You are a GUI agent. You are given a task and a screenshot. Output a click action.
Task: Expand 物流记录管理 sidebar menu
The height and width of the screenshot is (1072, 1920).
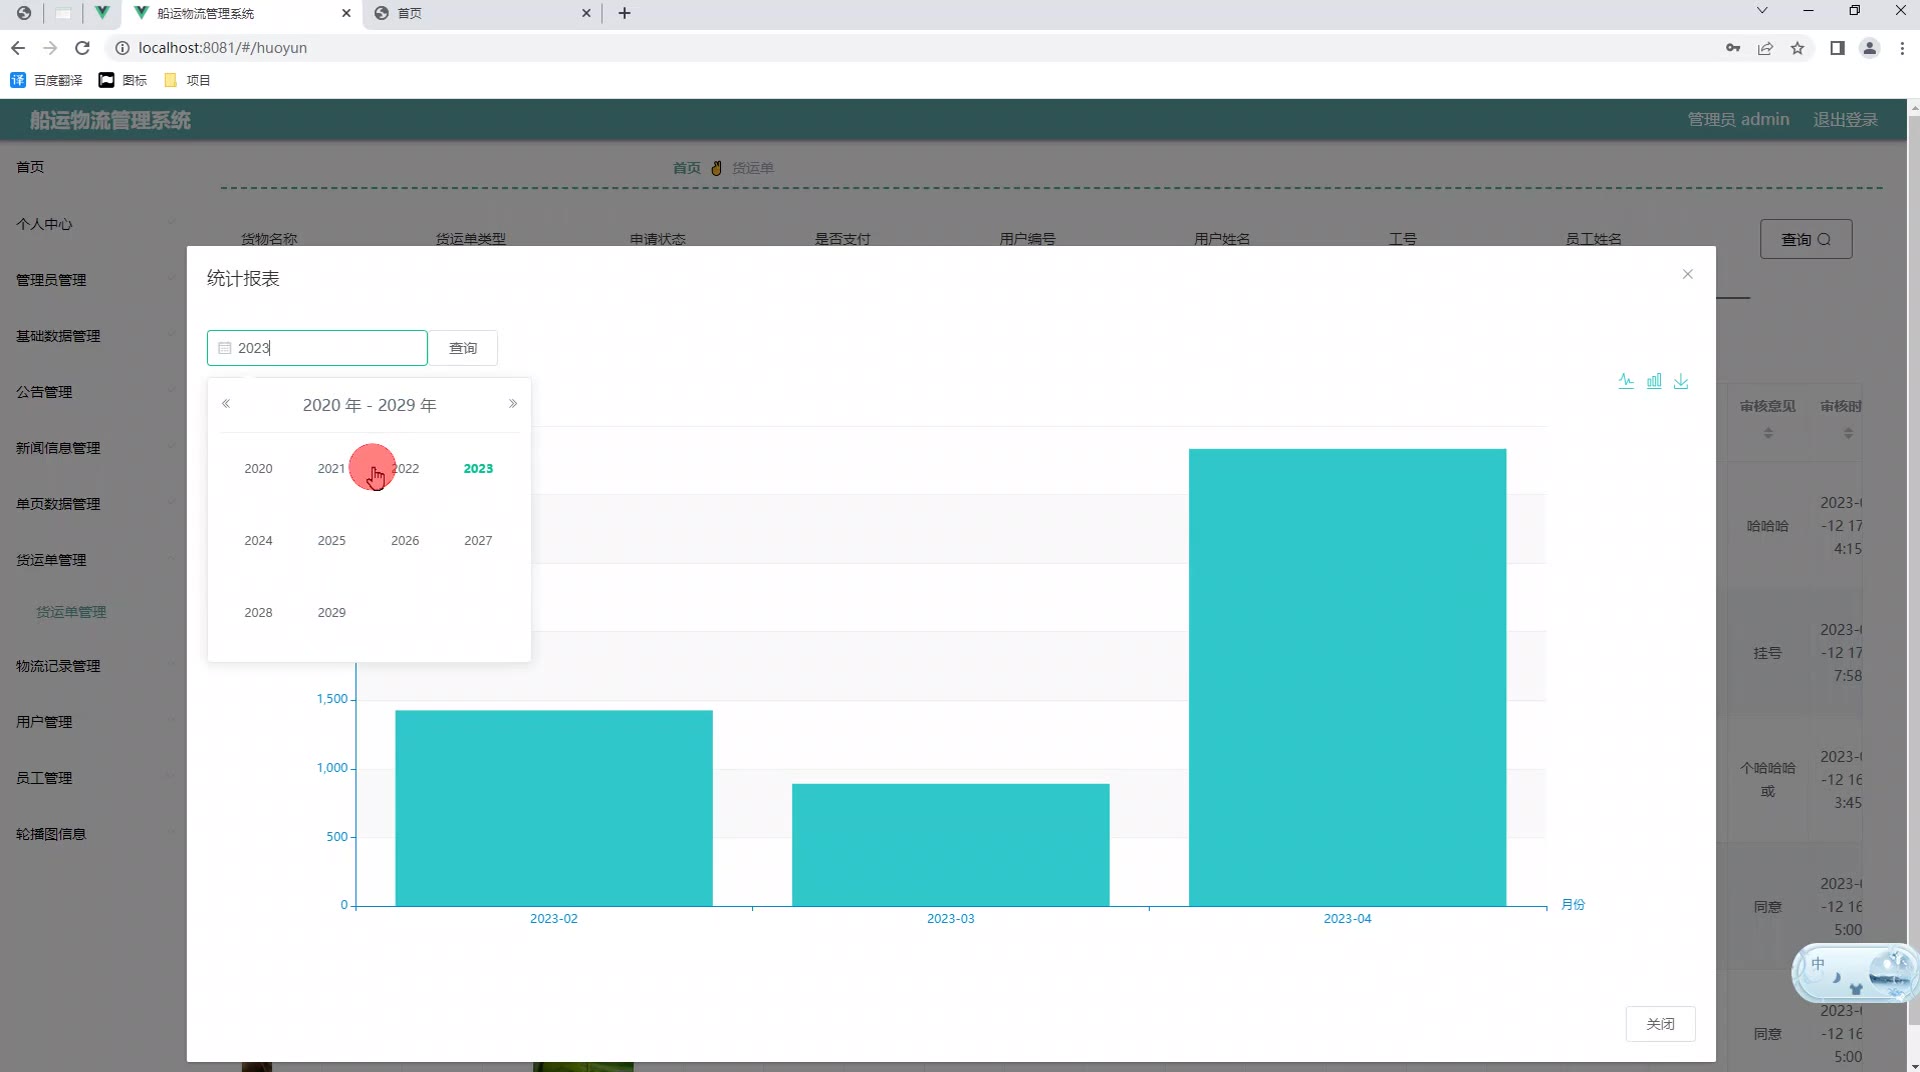click(93, 666)
